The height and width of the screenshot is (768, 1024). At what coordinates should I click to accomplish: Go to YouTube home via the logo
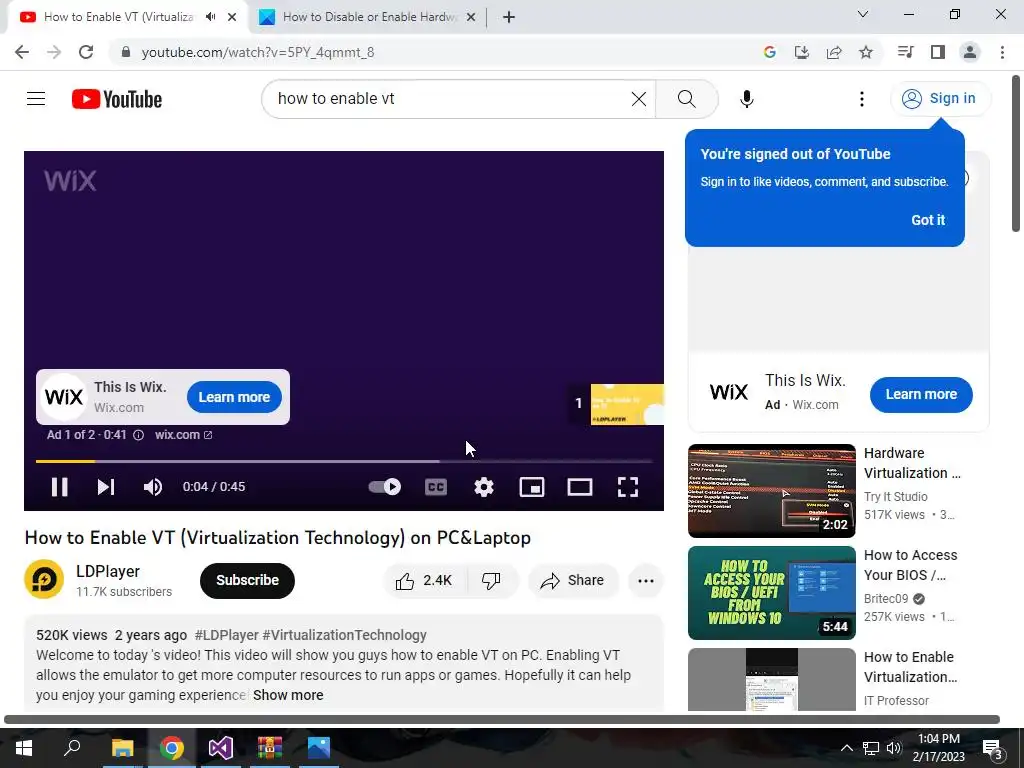[117, 99]
